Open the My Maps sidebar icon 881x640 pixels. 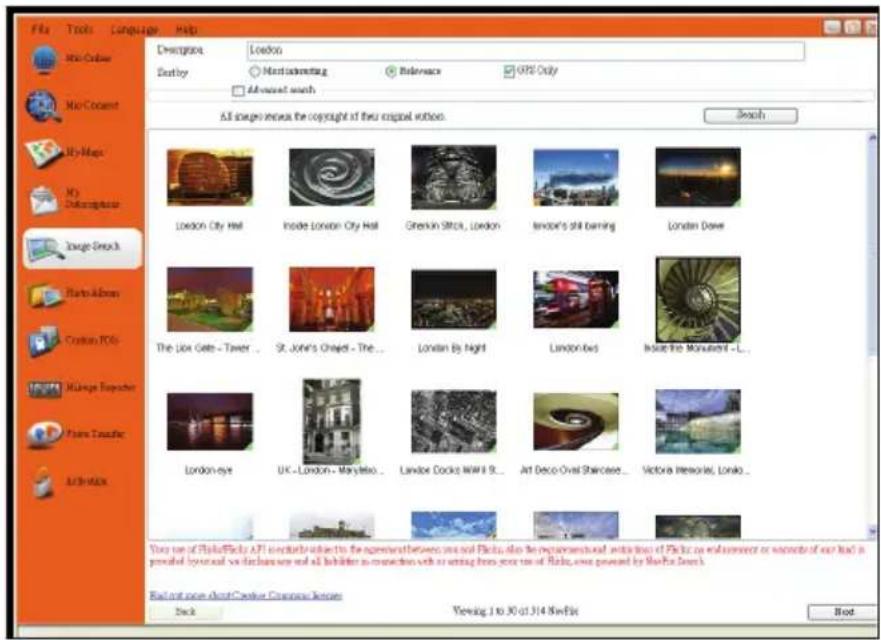tap(43, 153)
